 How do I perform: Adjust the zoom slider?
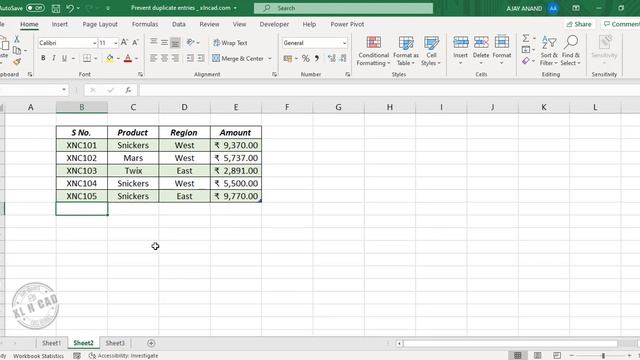603,356
